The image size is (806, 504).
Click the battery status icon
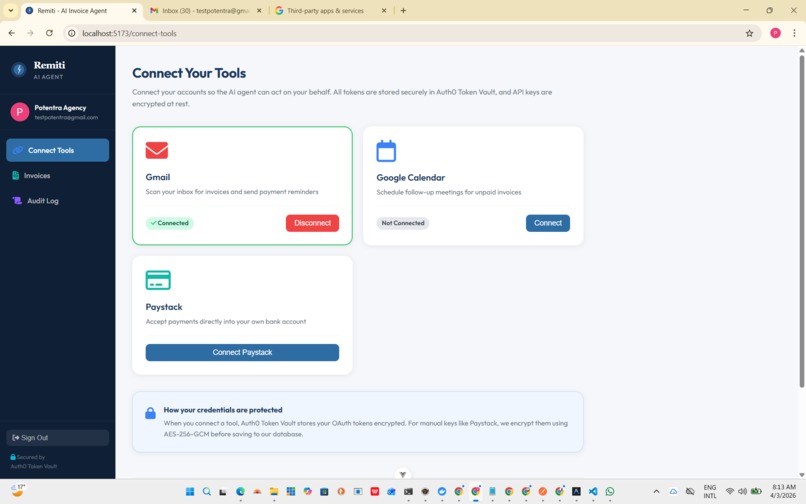[756, 491]
